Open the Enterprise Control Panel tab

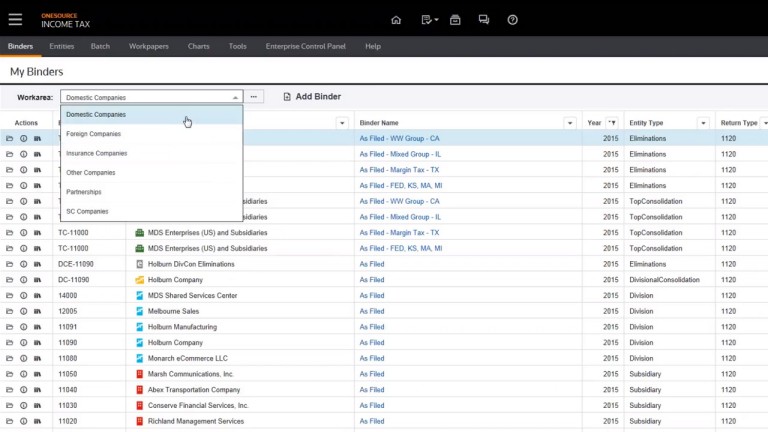(305, 46)
